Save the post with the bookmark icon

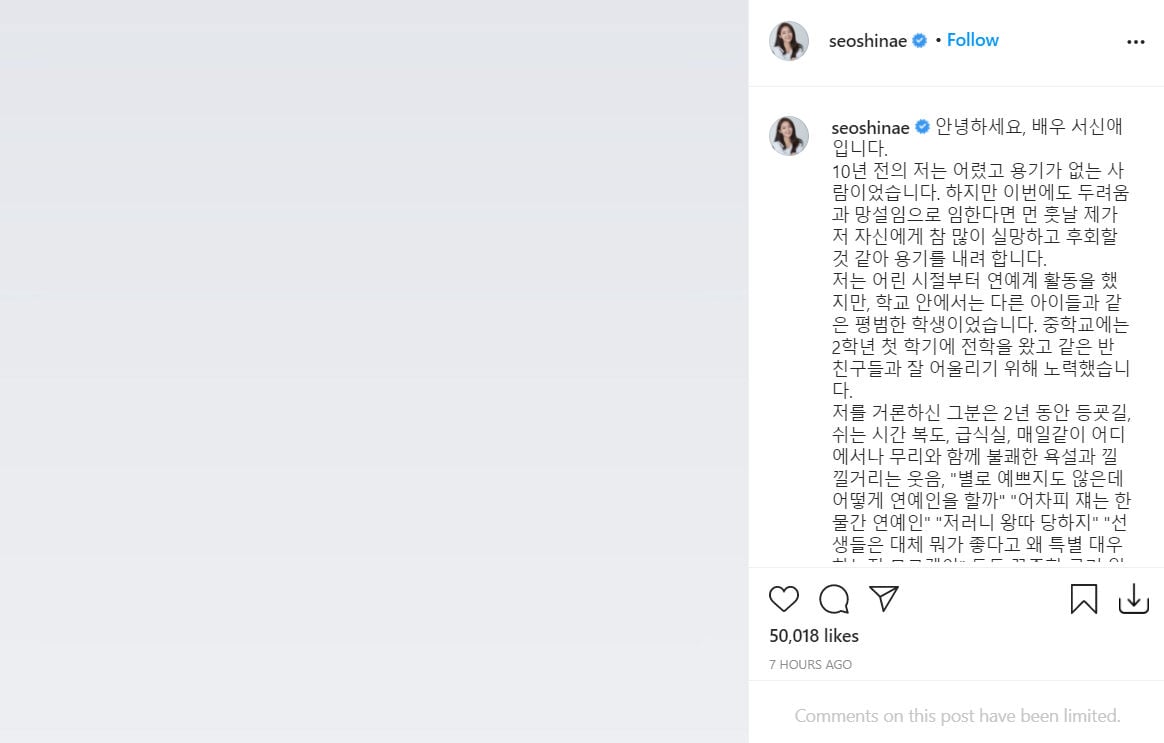1084,599
